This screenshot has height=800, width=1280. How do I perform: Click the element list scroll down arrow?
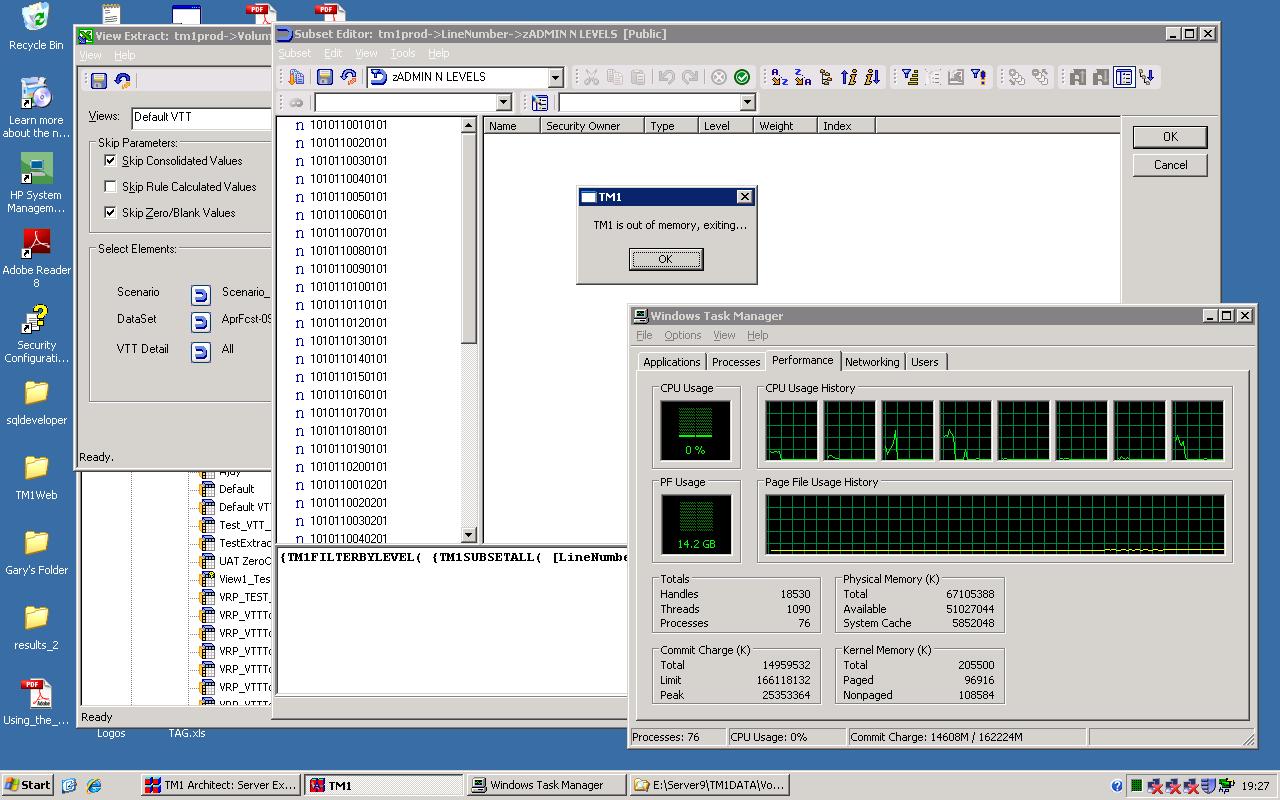coord(468,535)
